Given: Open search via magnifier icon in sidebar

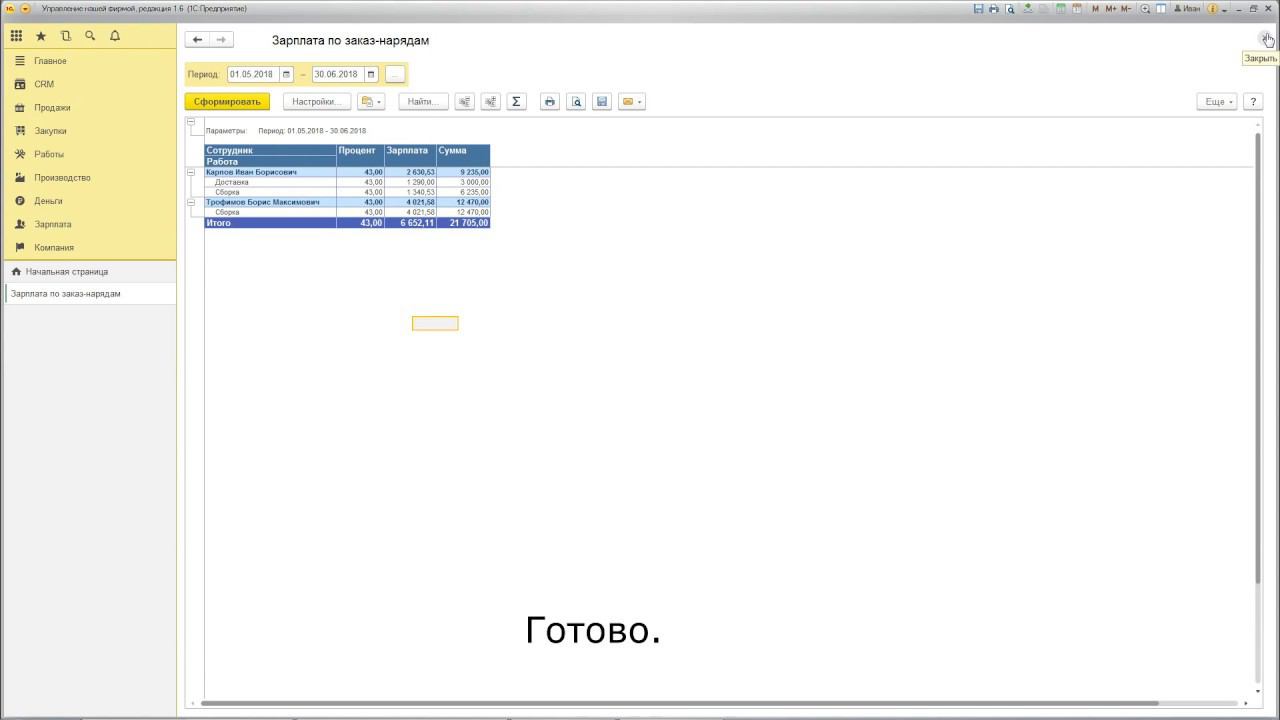Looking at the screenshot, I should tap(90, 36).
